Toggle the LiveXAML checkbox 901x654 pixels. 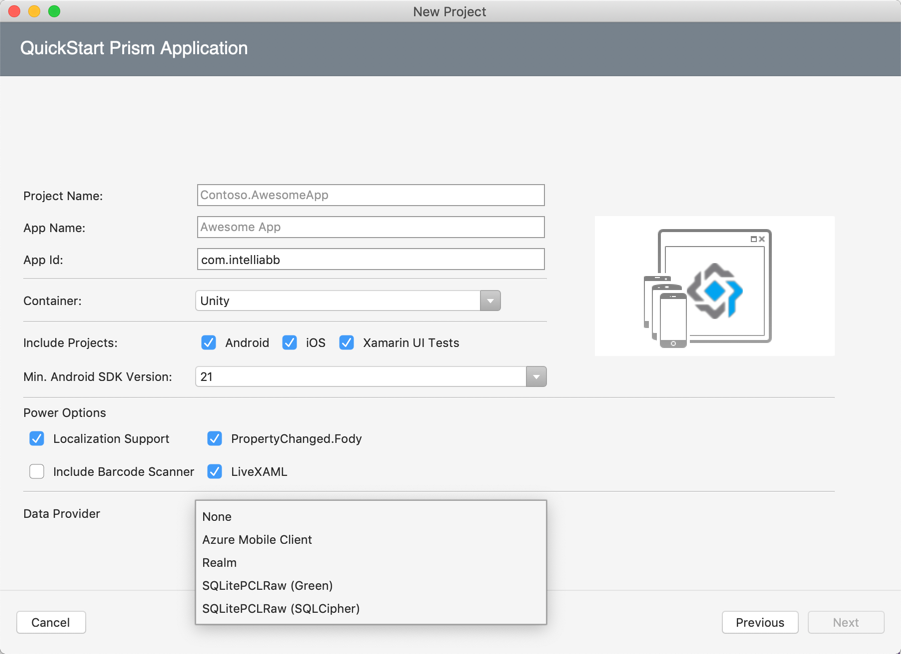click(x=215, y=471)
